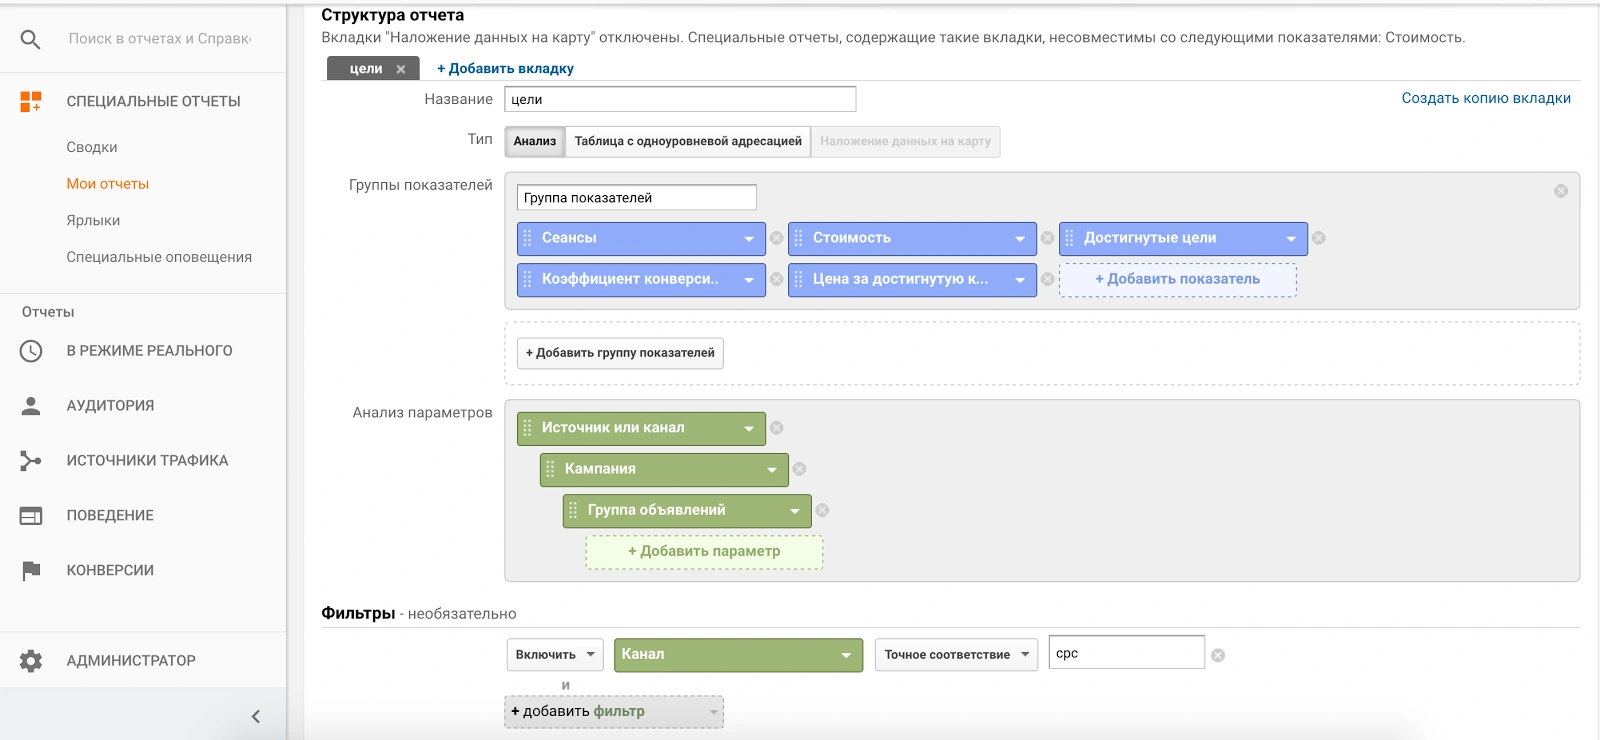
Task: Select the Анализ report type
Action: 535,141
